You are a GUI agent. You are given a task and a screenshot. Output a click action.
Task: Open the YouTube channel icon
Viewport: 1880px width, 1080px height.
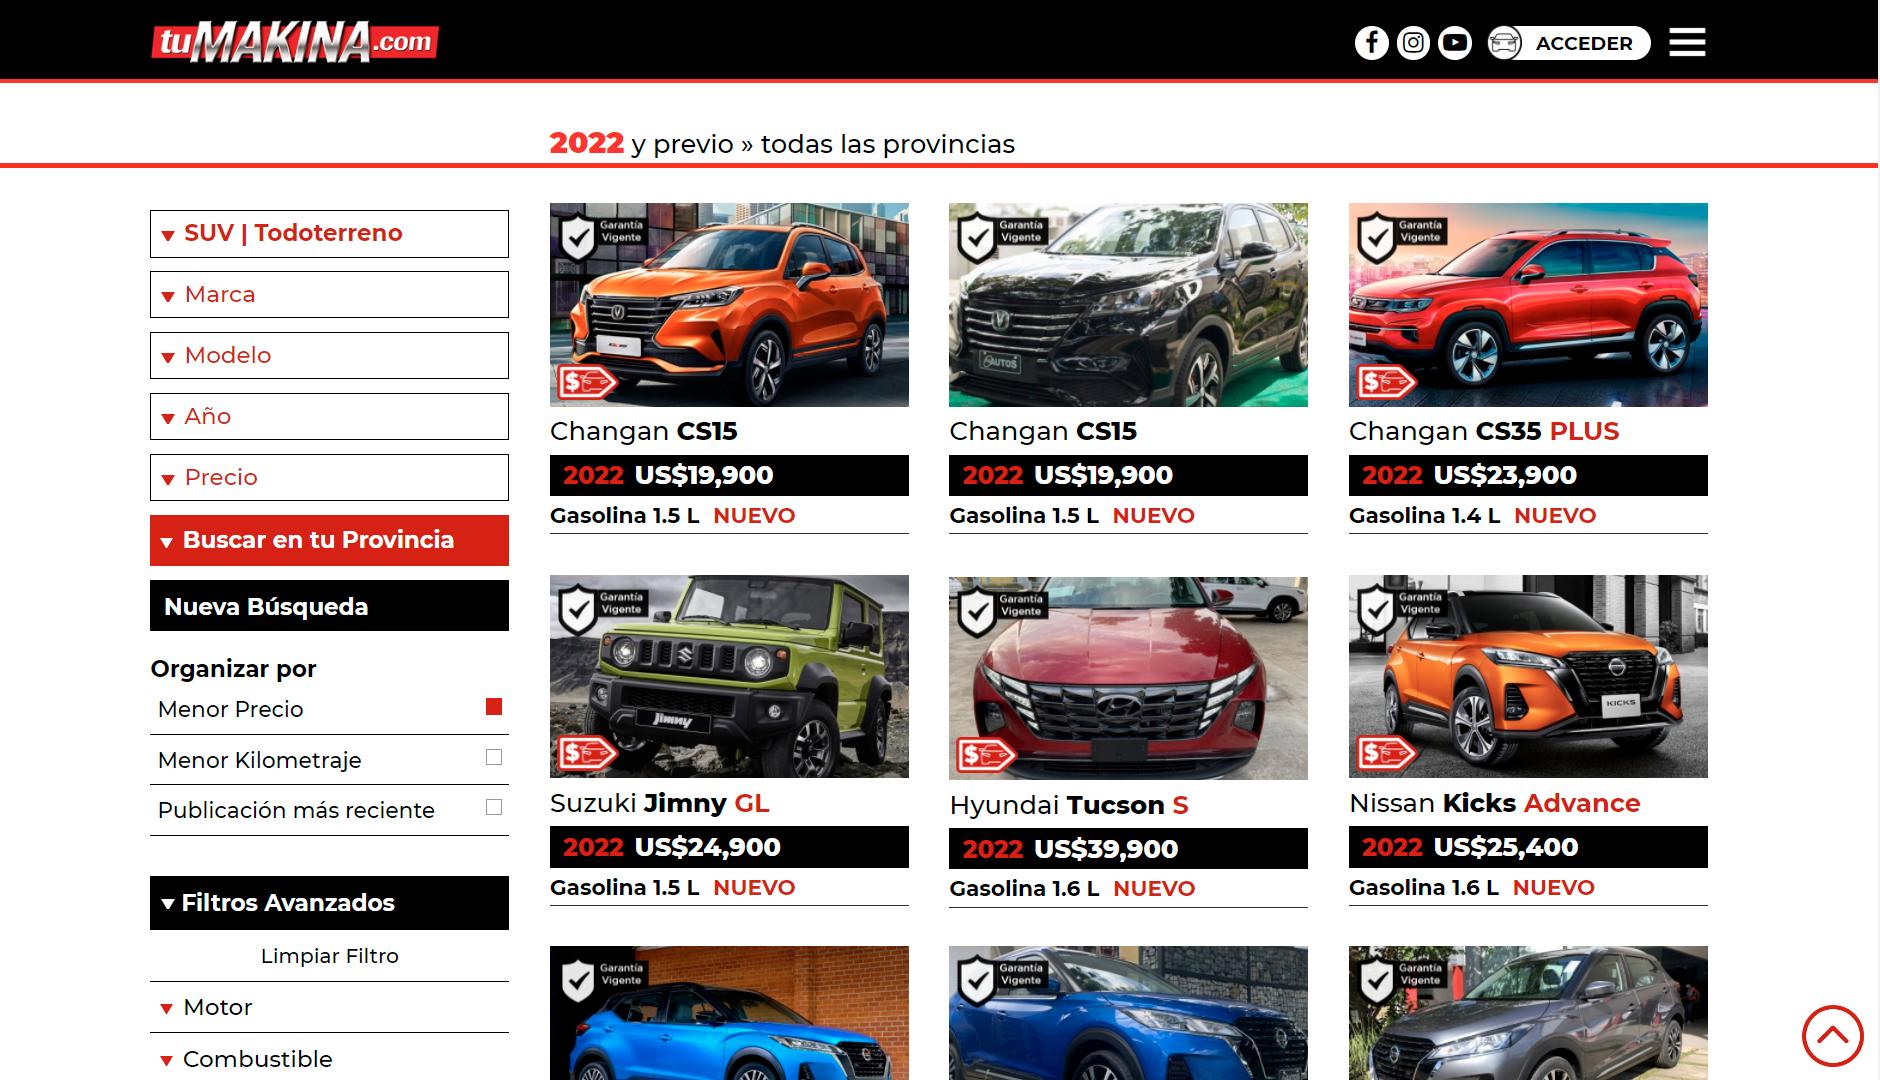coord(1455,43)
